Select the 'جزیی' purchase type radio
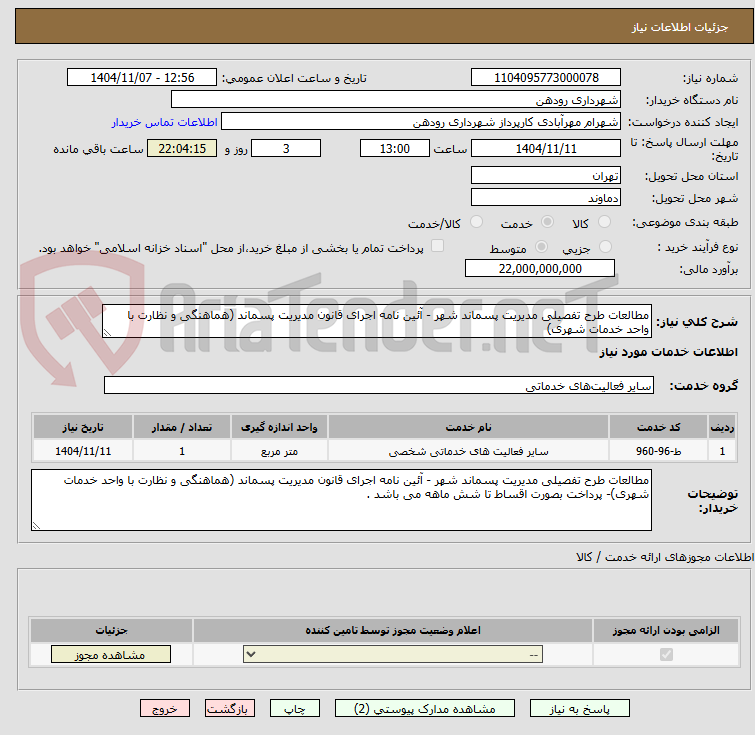 [605, 247]
